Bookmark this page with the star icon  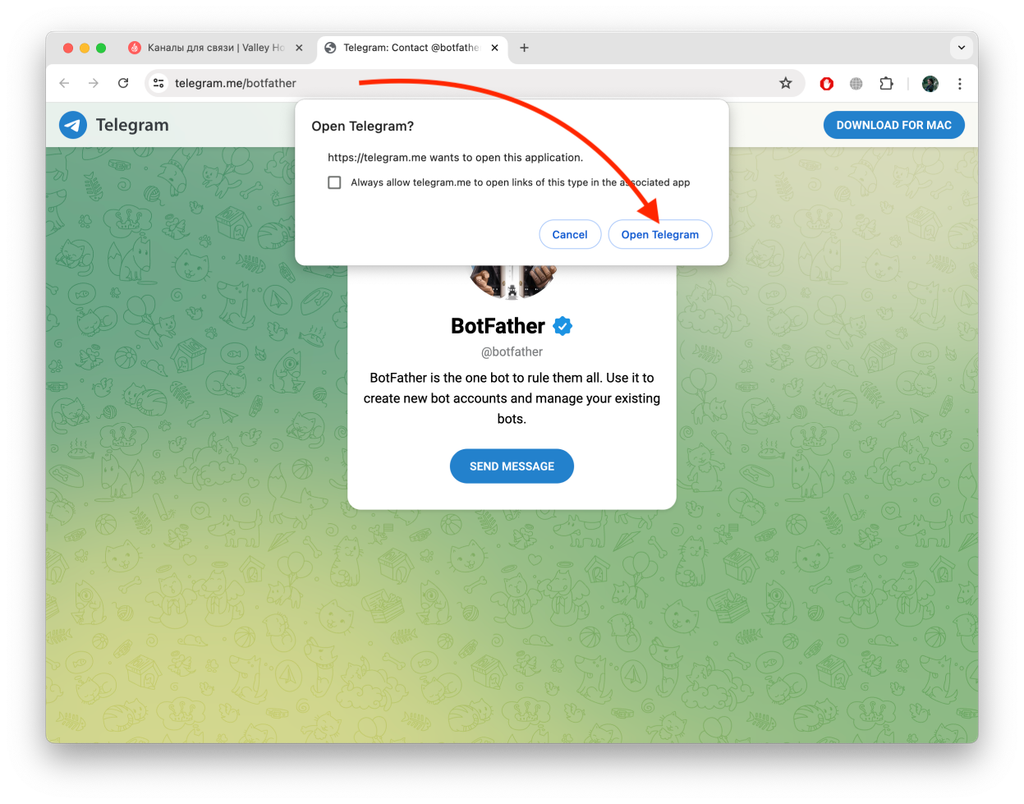[x=786, y=83]
